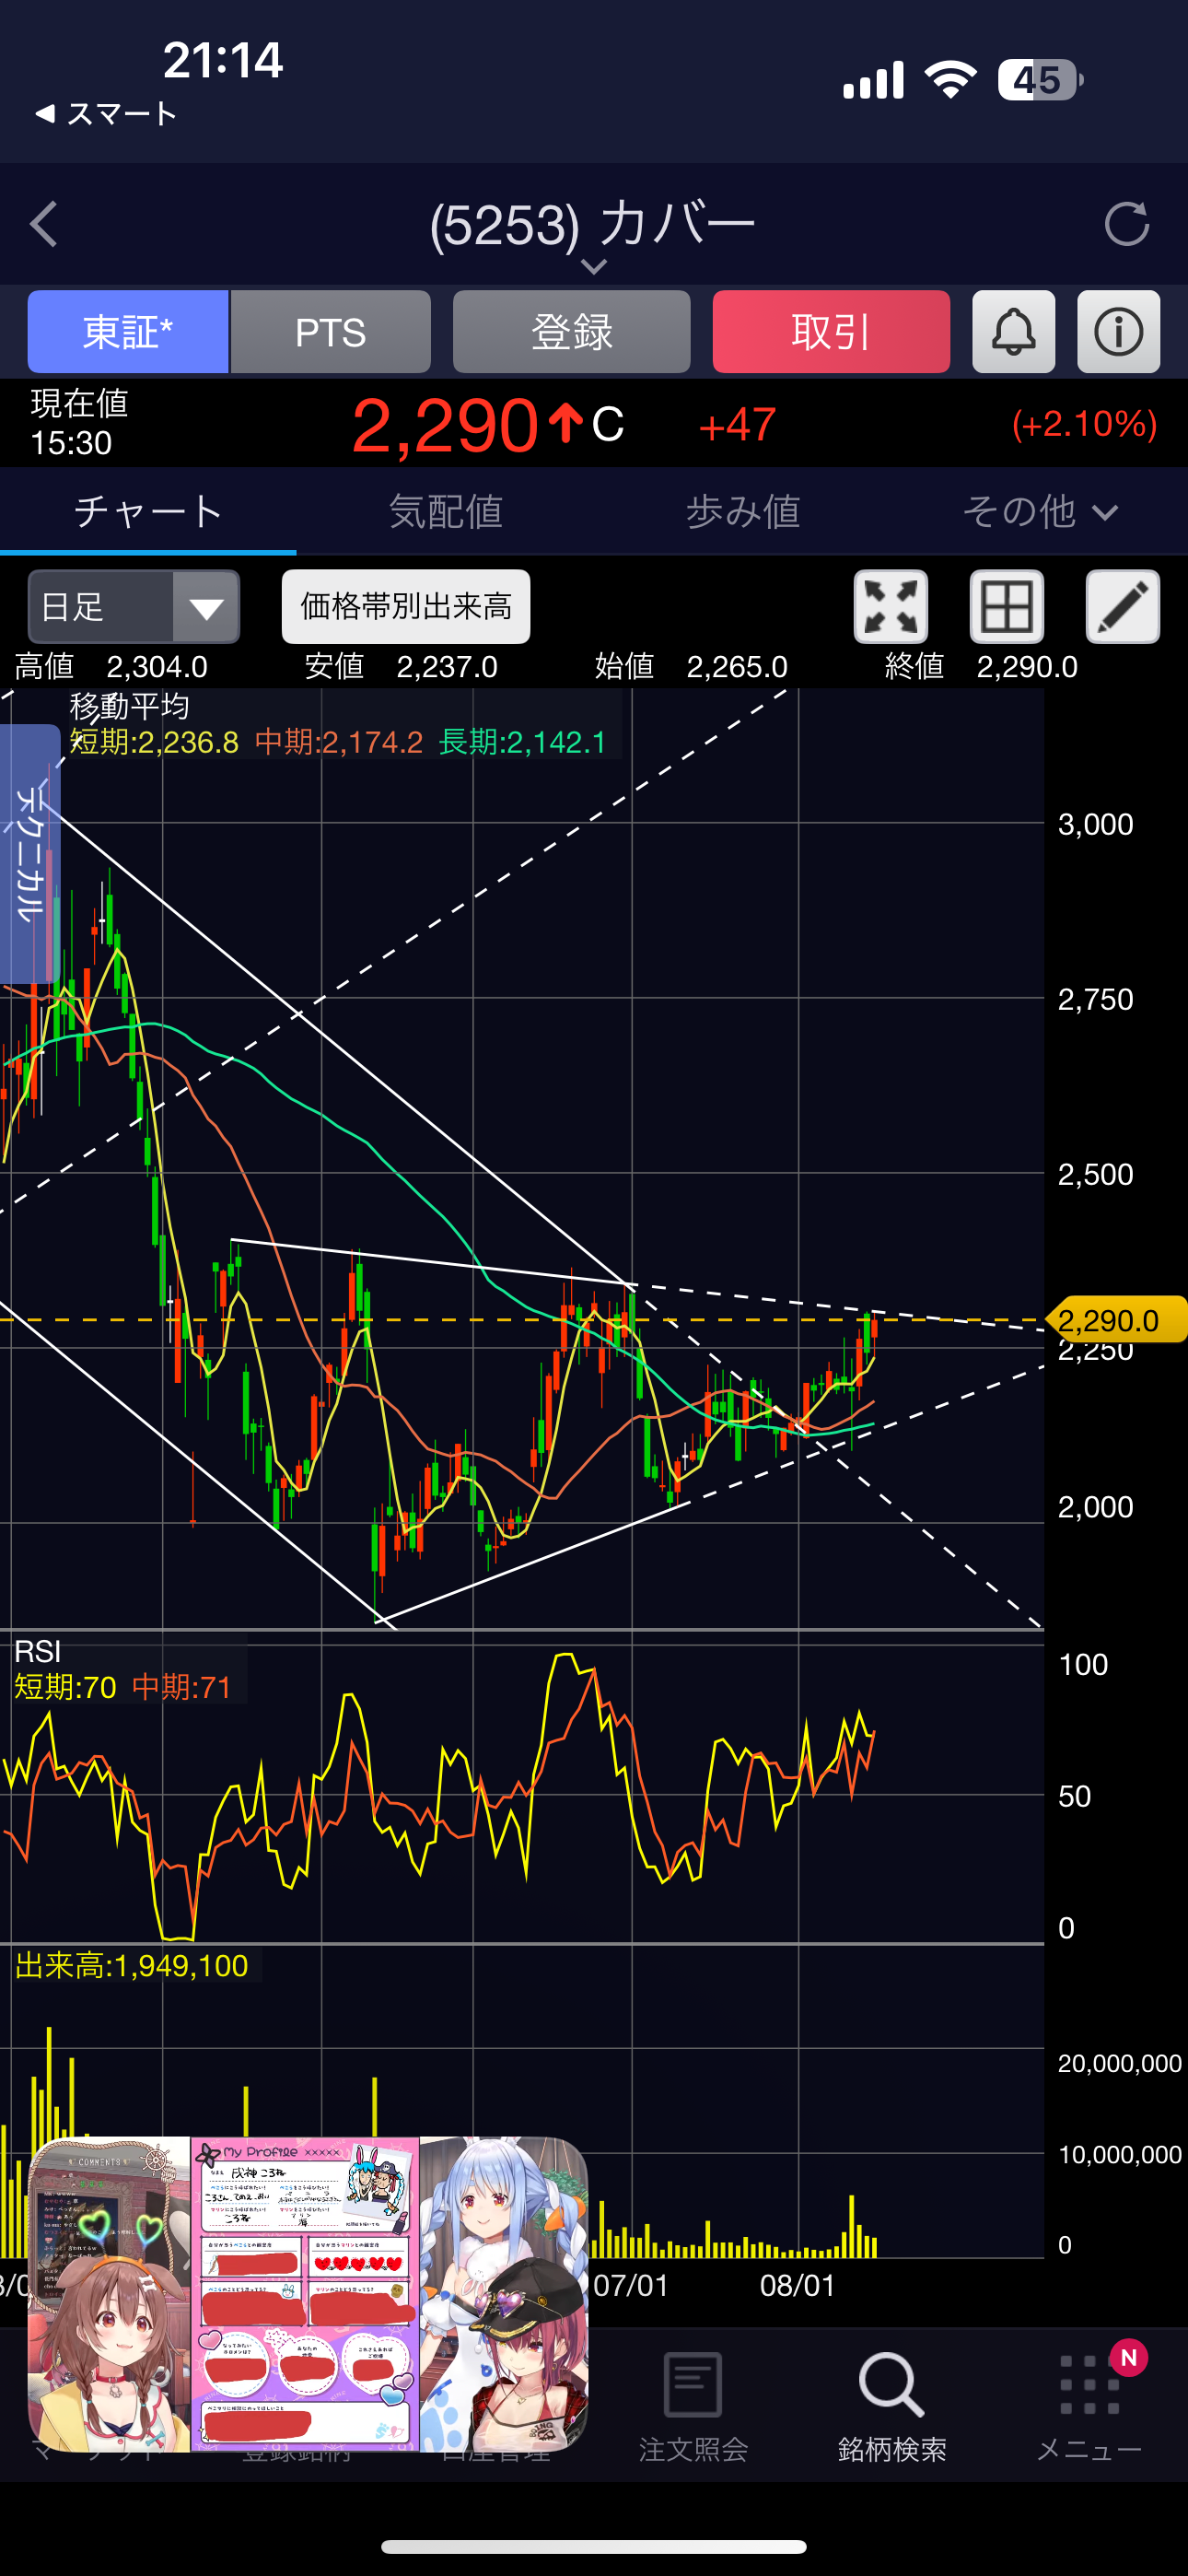Tap the 08/01 date label

point(797,2285)
